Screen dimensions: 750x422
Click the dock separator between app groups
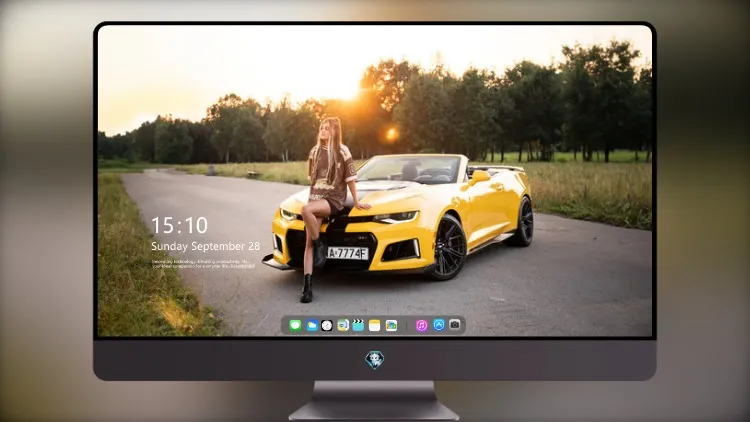click(x=407, y=326)
